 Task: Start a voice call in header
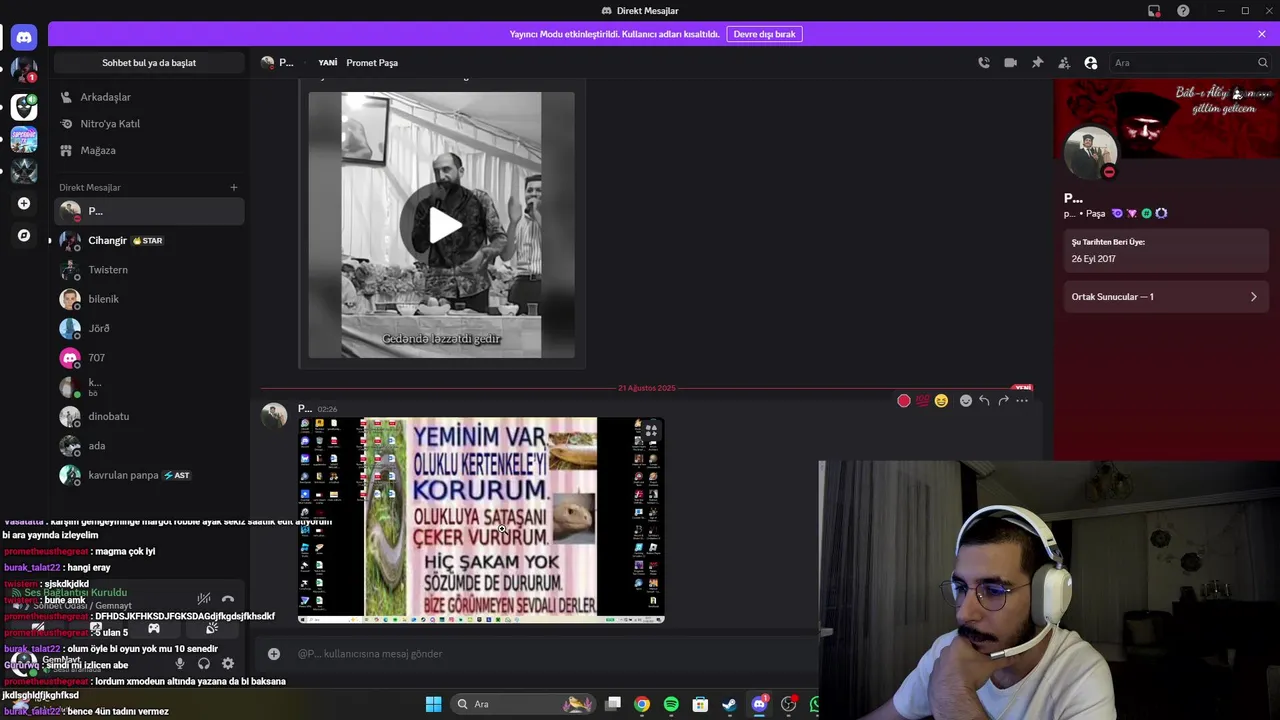(x=984, y=62)
